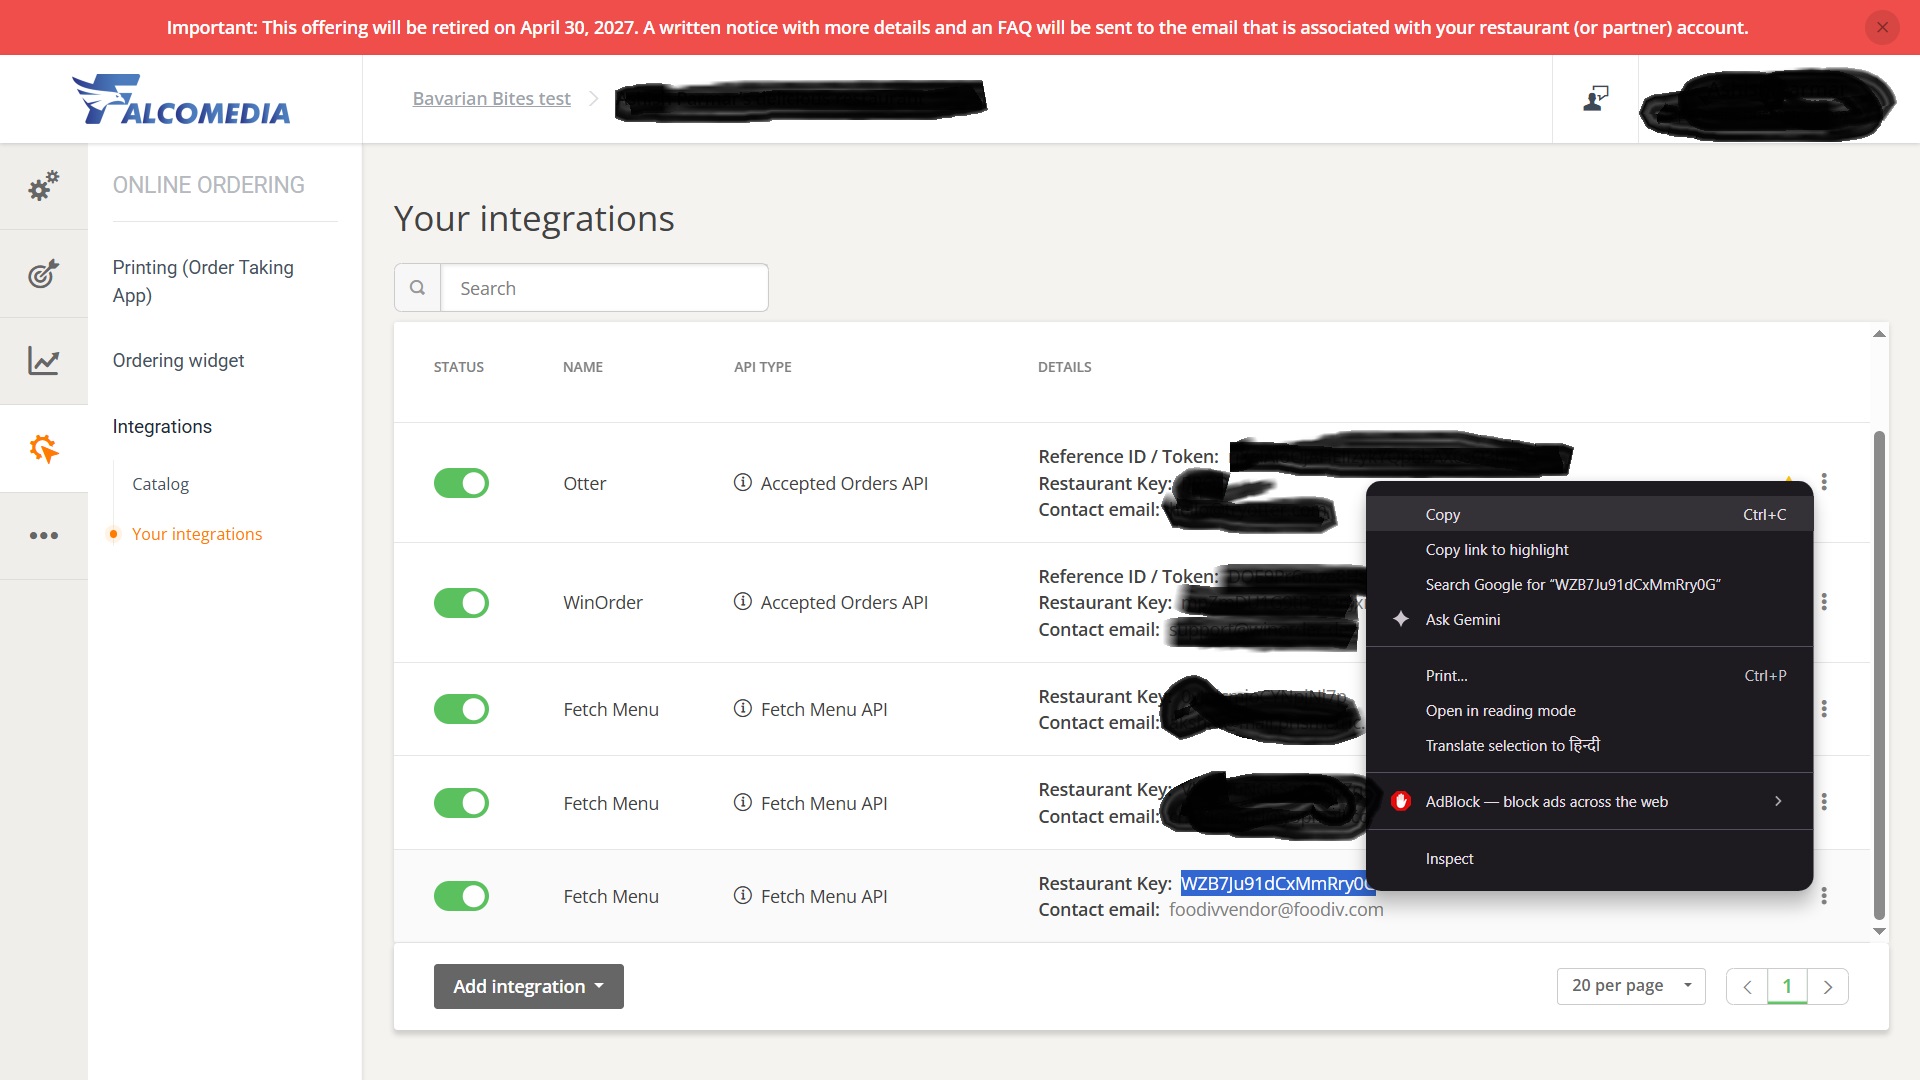Dismiss the red retirement notice banner
The image size is (1920, 1080).
1882,27
